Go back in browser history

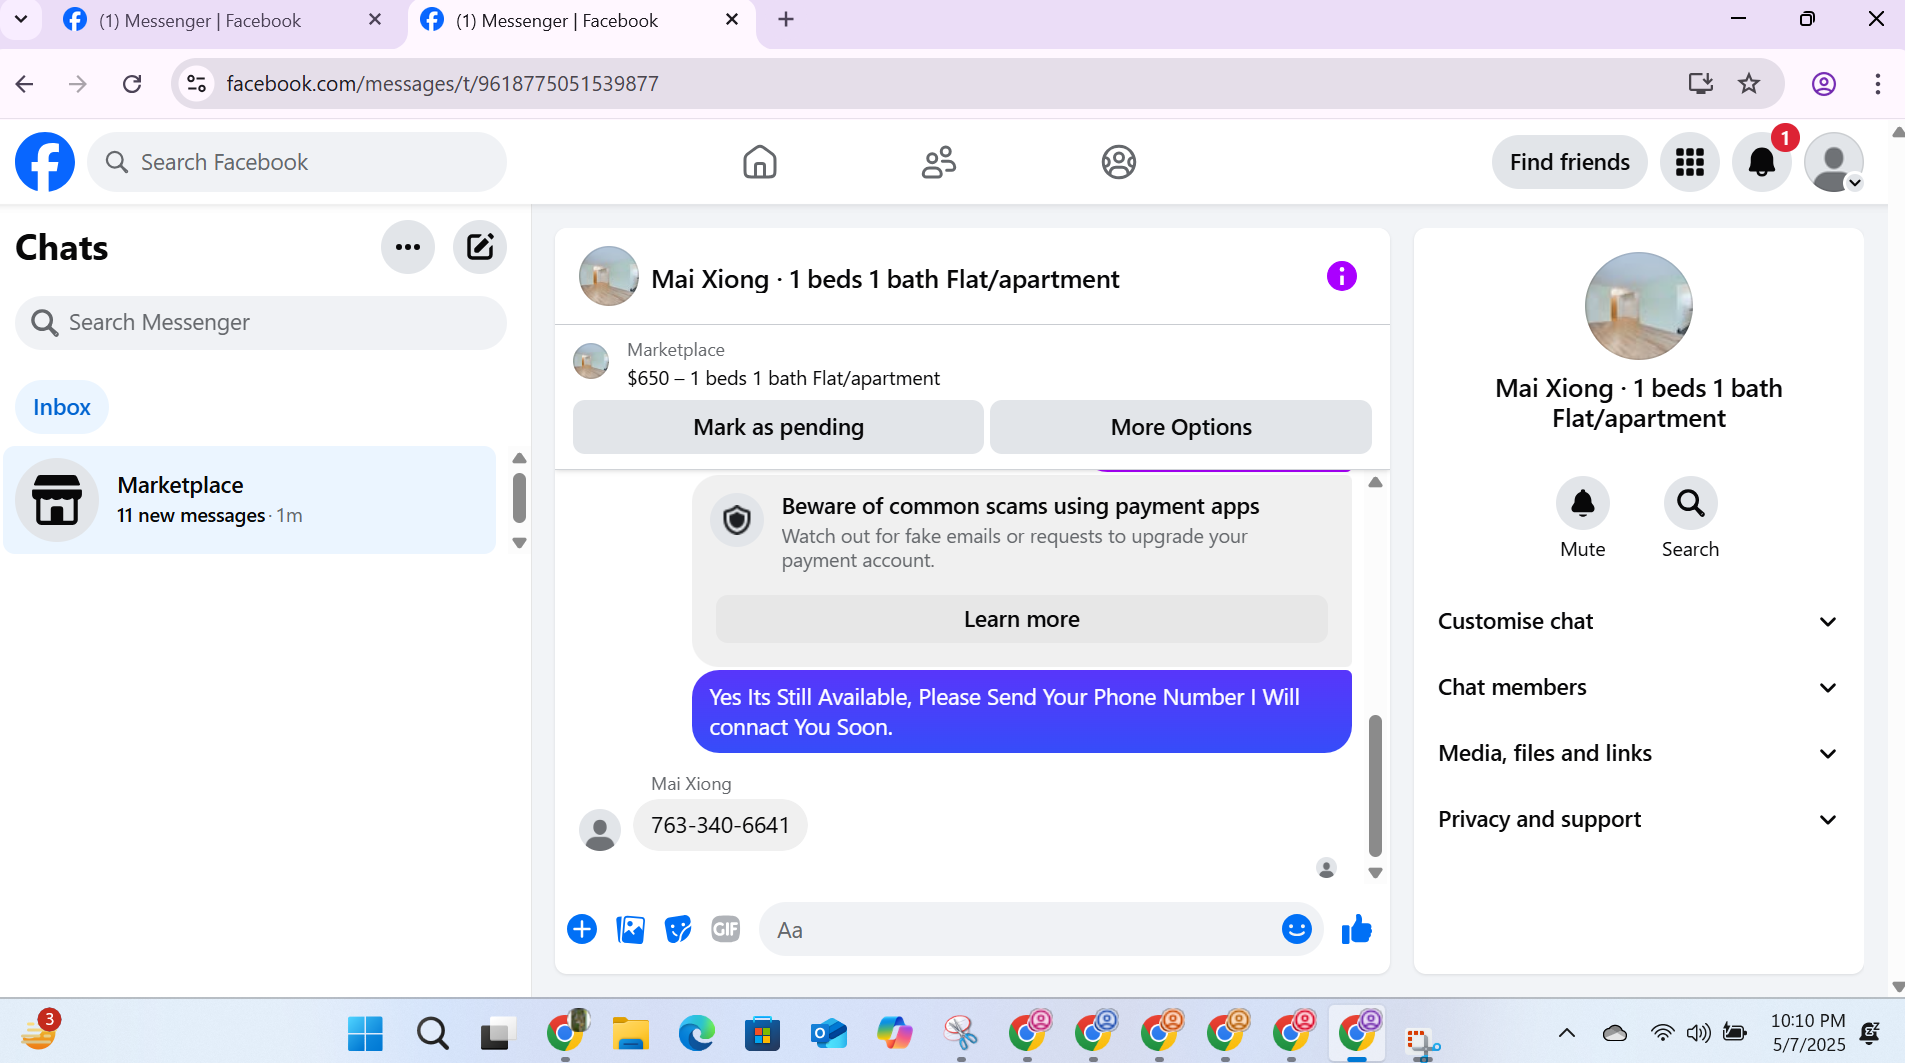25,84
